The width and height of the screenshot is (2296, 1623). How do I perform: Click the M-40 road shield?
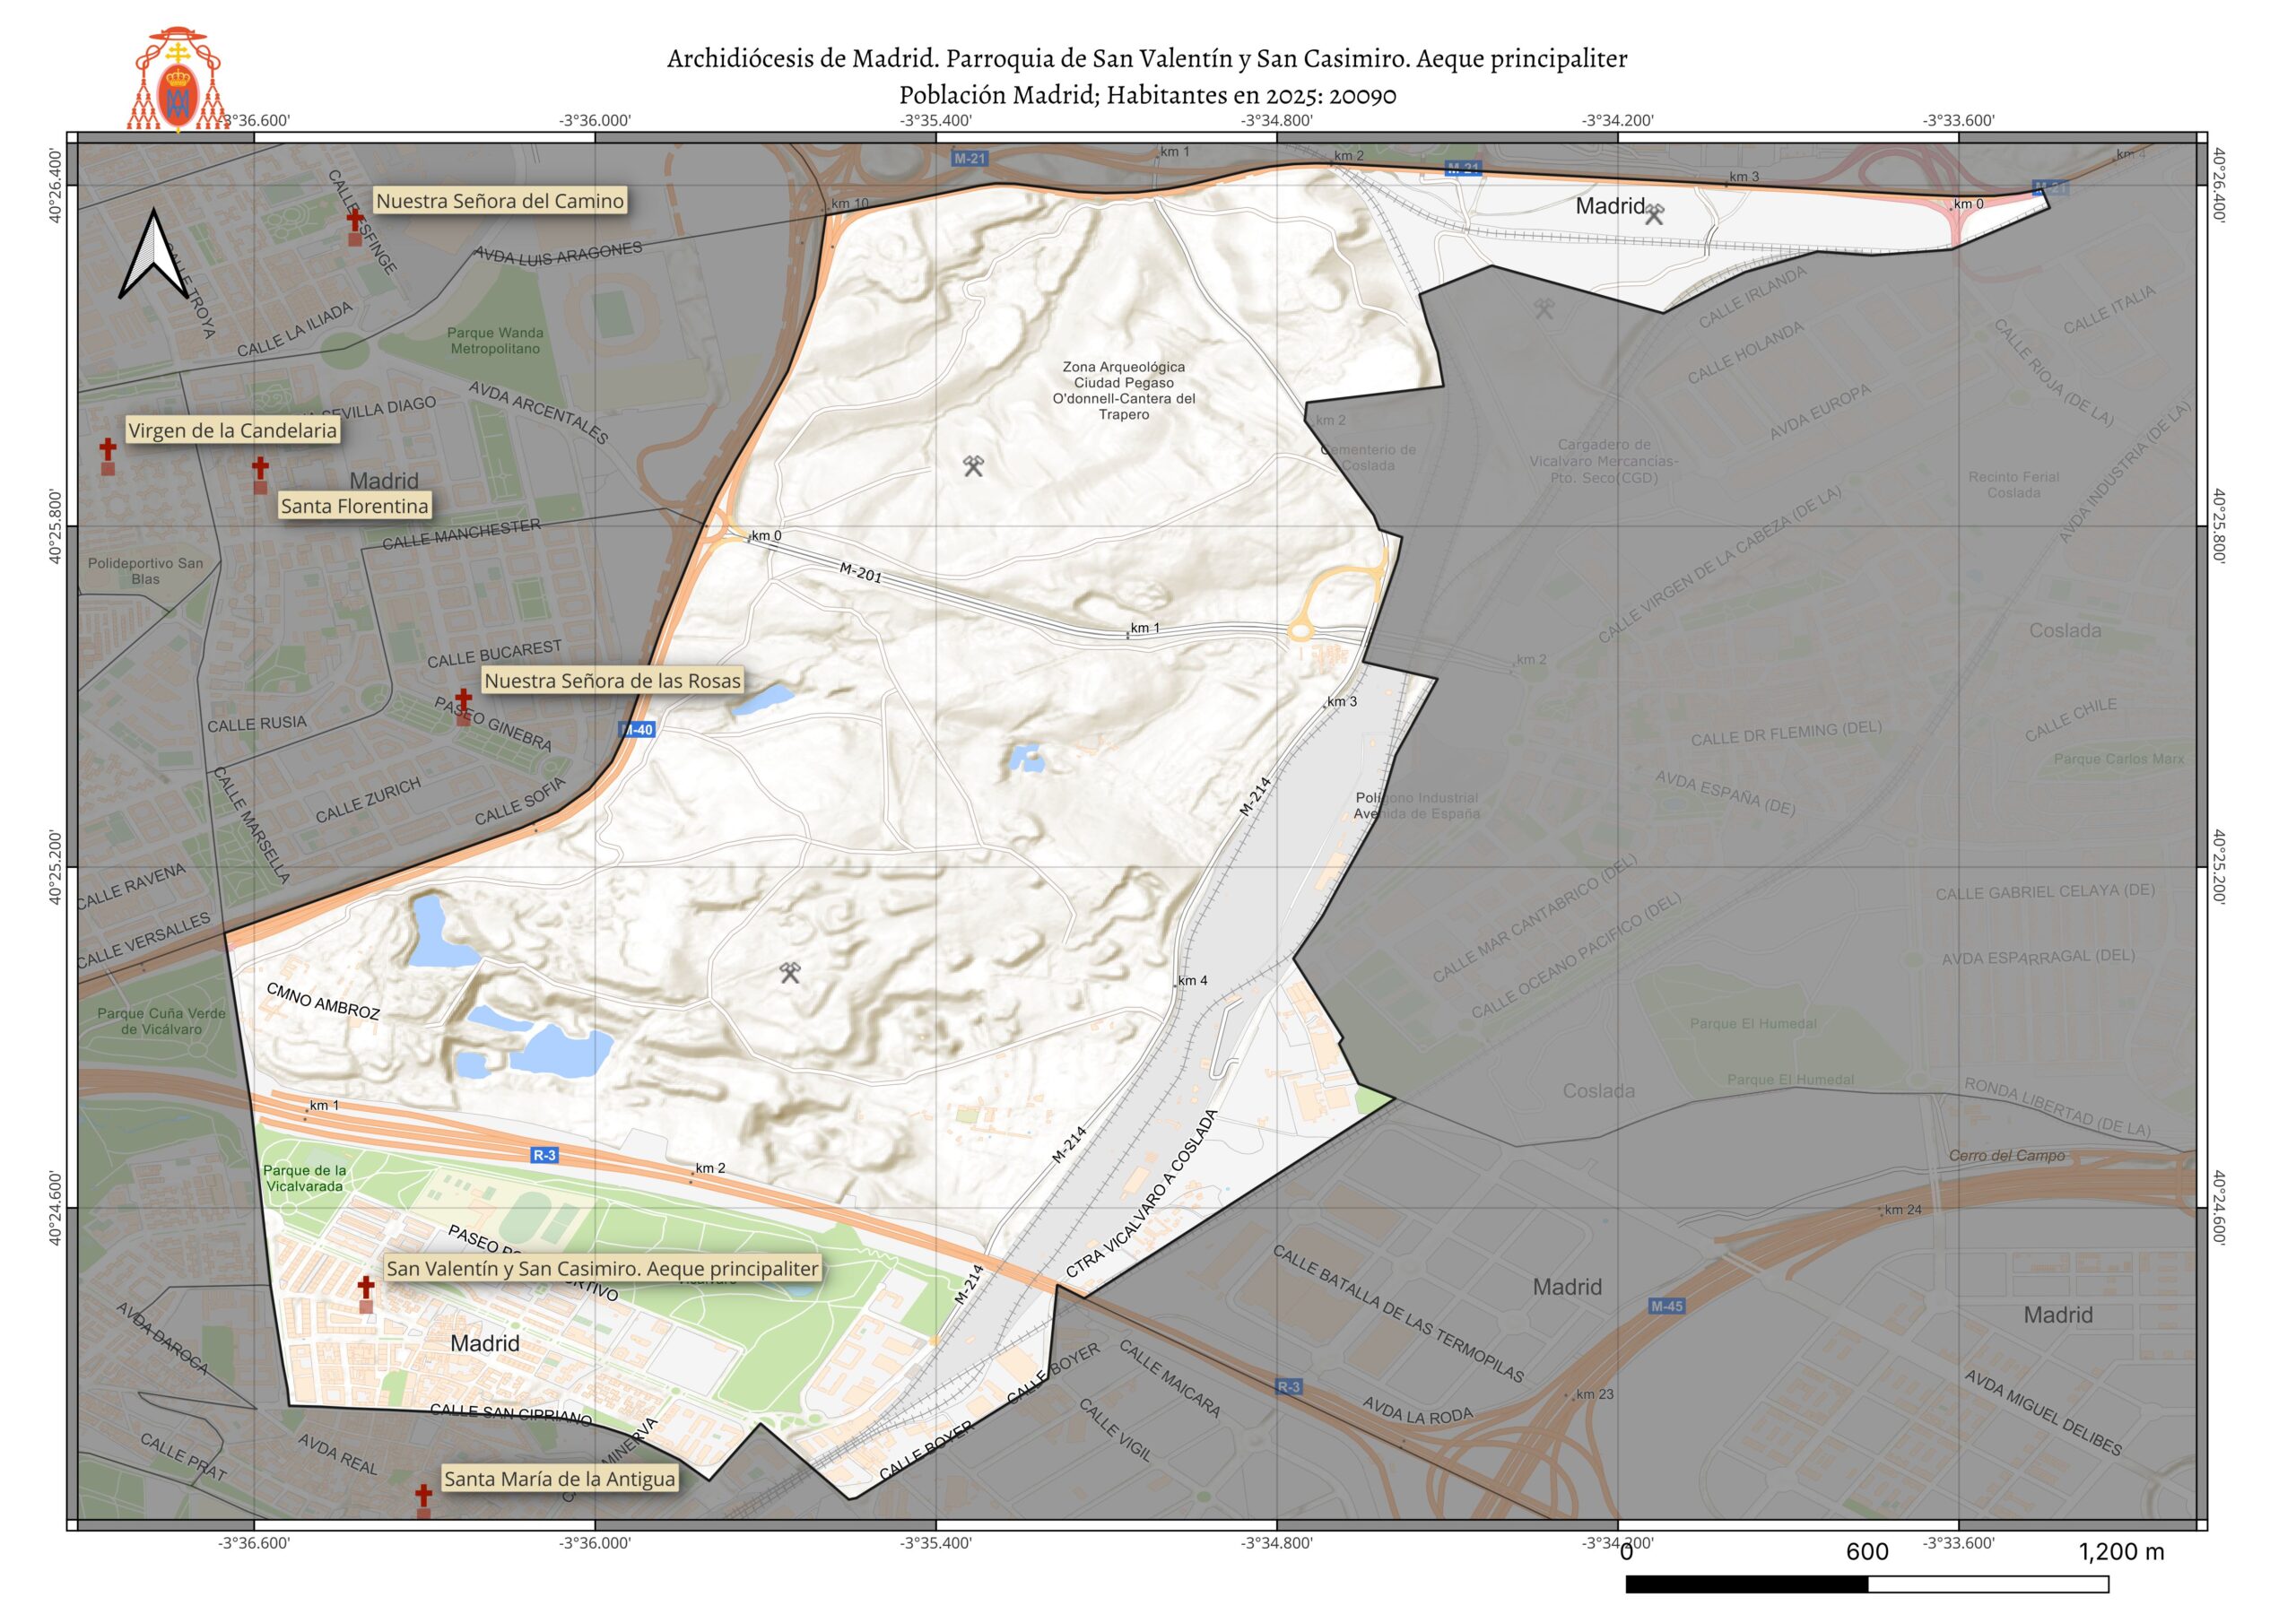click(x=637, y=730)
